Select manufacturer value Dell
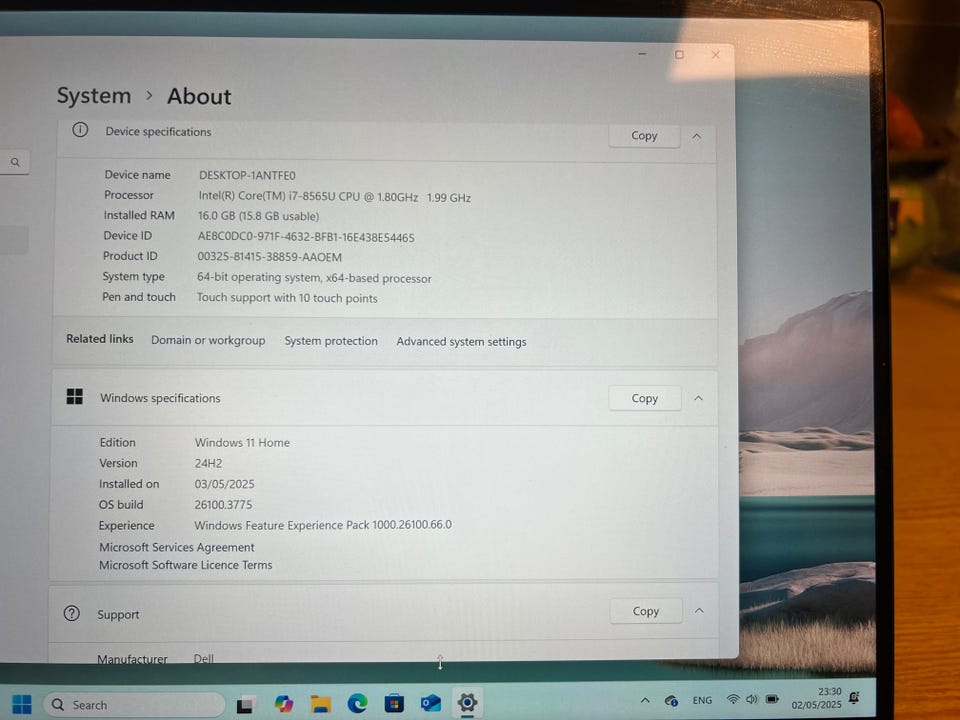960x720 pixels. [x=203, y=658]
